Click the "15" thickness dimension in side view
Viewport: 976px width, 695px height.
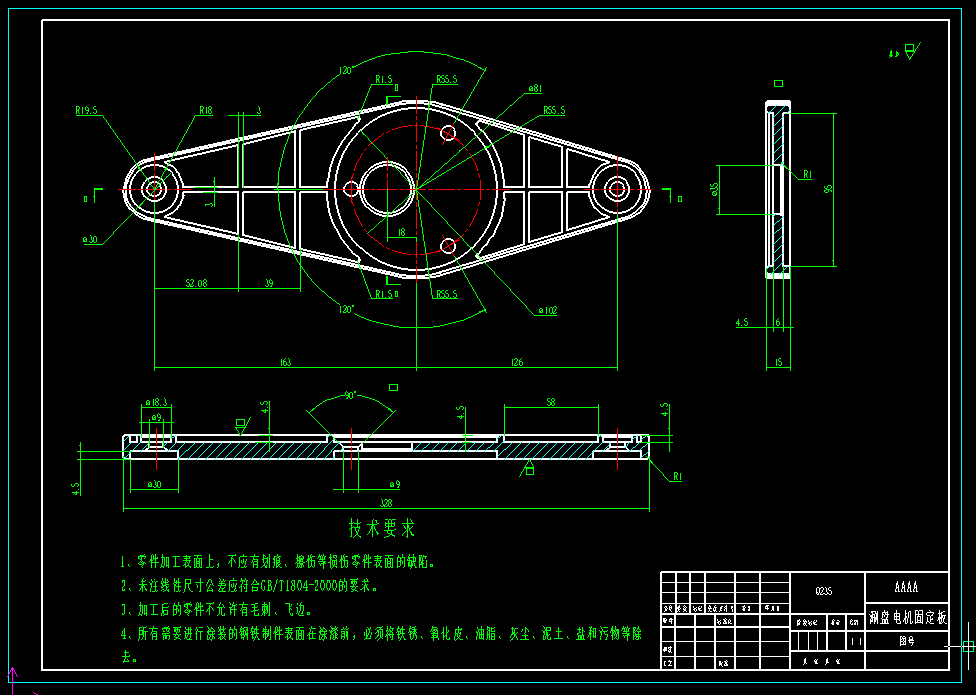[x=778, y=363]
